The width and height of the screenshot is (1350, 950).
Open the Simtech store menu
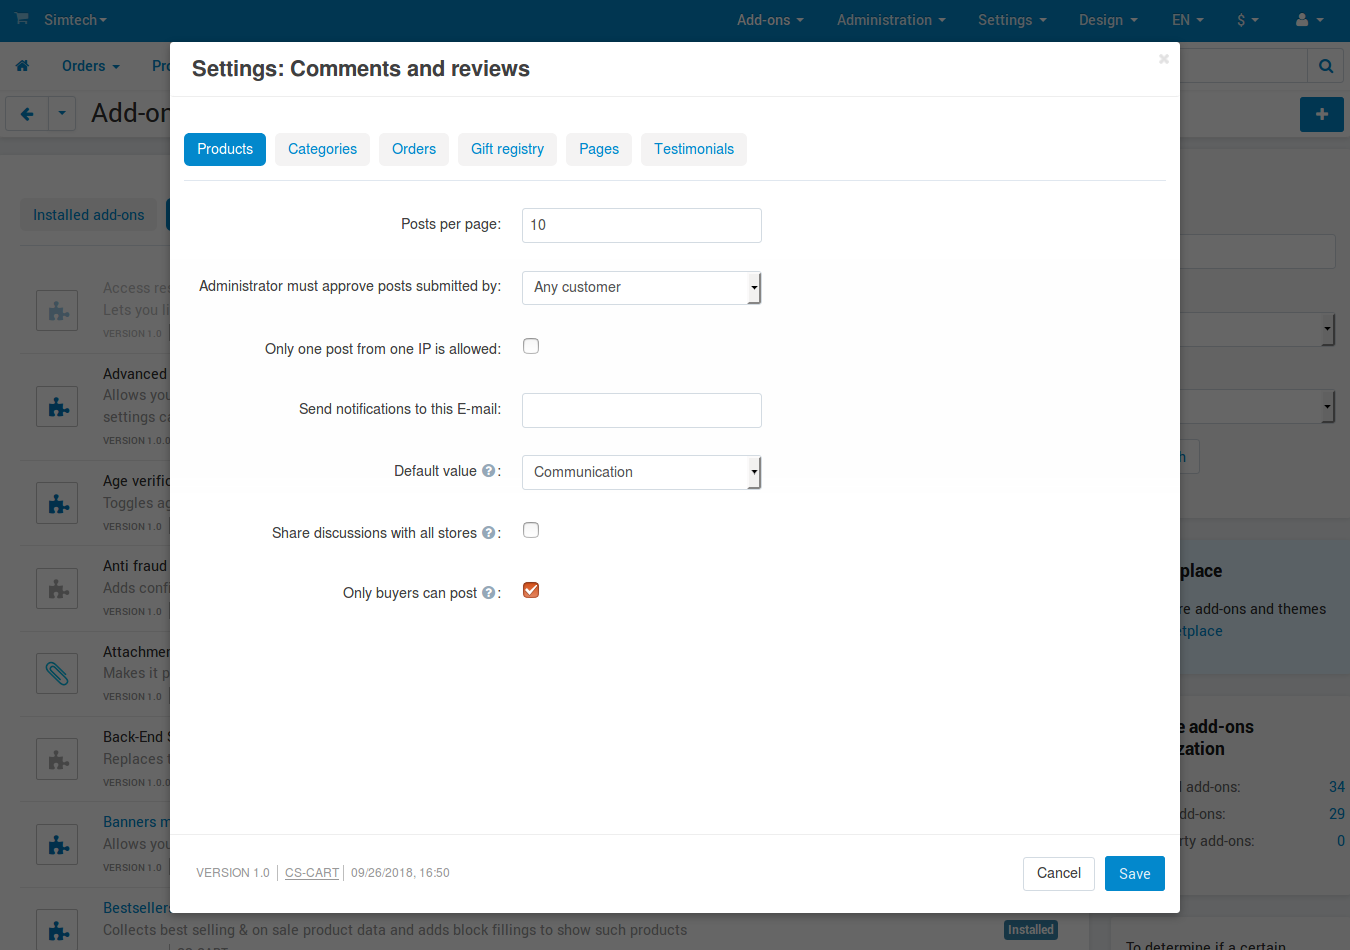click(75, 20)
